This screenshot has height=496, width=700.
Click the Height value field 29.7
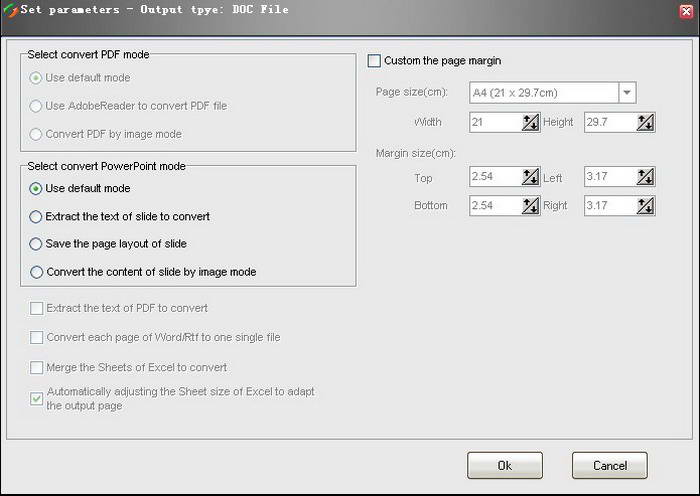click(611, 122)
